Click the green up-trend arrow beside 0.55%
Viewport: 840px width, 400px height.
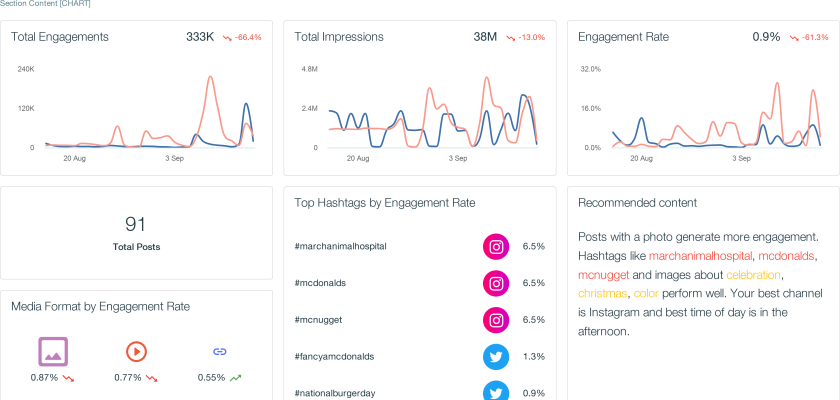point(235,378)
